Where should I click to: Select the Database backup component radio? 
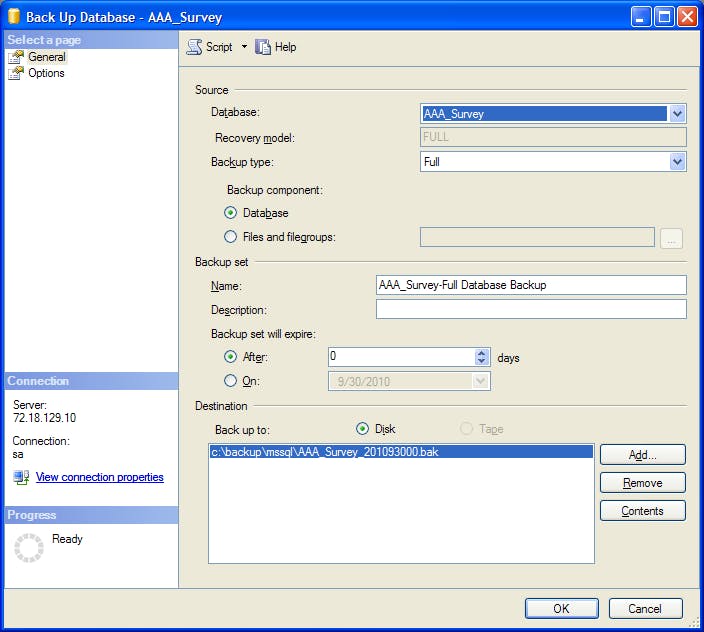pos(230,213)
